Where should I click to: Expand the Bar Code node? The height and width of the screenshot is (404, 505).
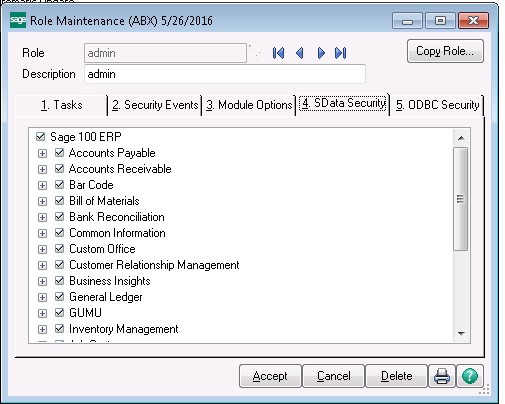coord(42,185)
